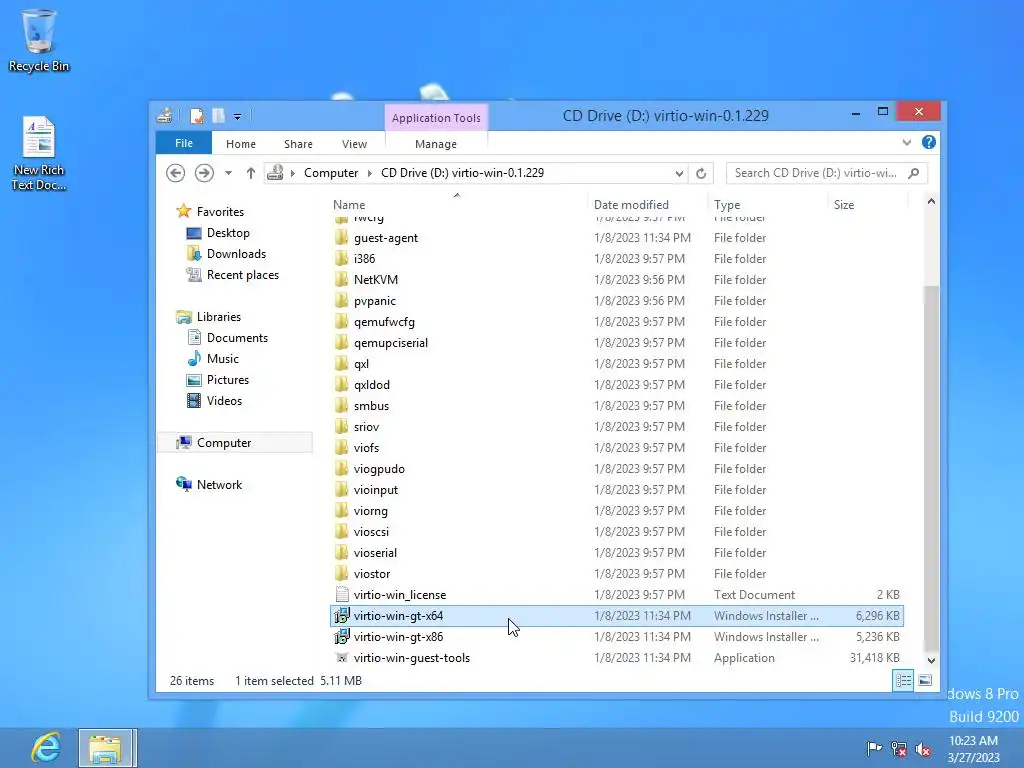Viewport: 1024px width, 768px height.
Task: Switch to the View ribbon tab
Action: click(354, 144)
